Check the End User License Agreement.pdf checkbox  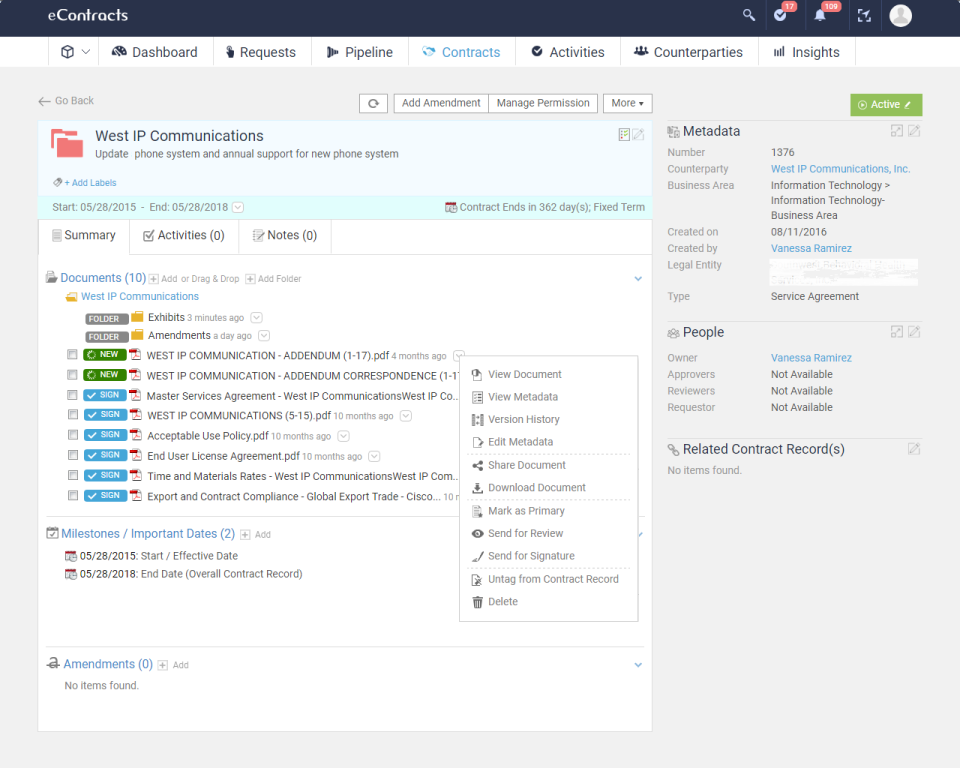72,454
